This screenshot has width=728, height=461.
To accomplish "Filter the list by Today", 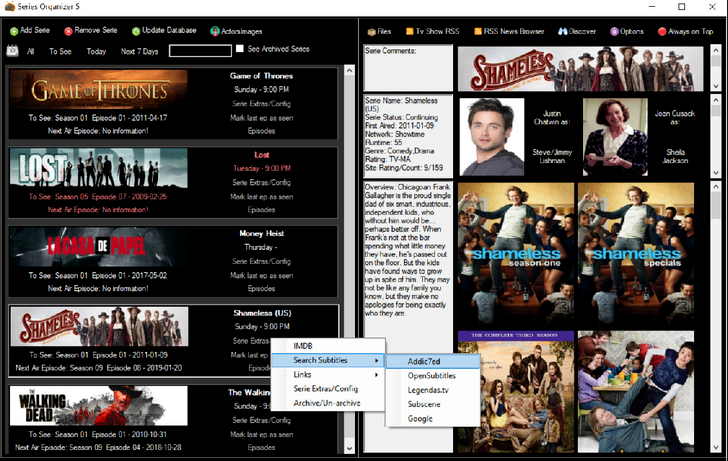I will [96, 52].
